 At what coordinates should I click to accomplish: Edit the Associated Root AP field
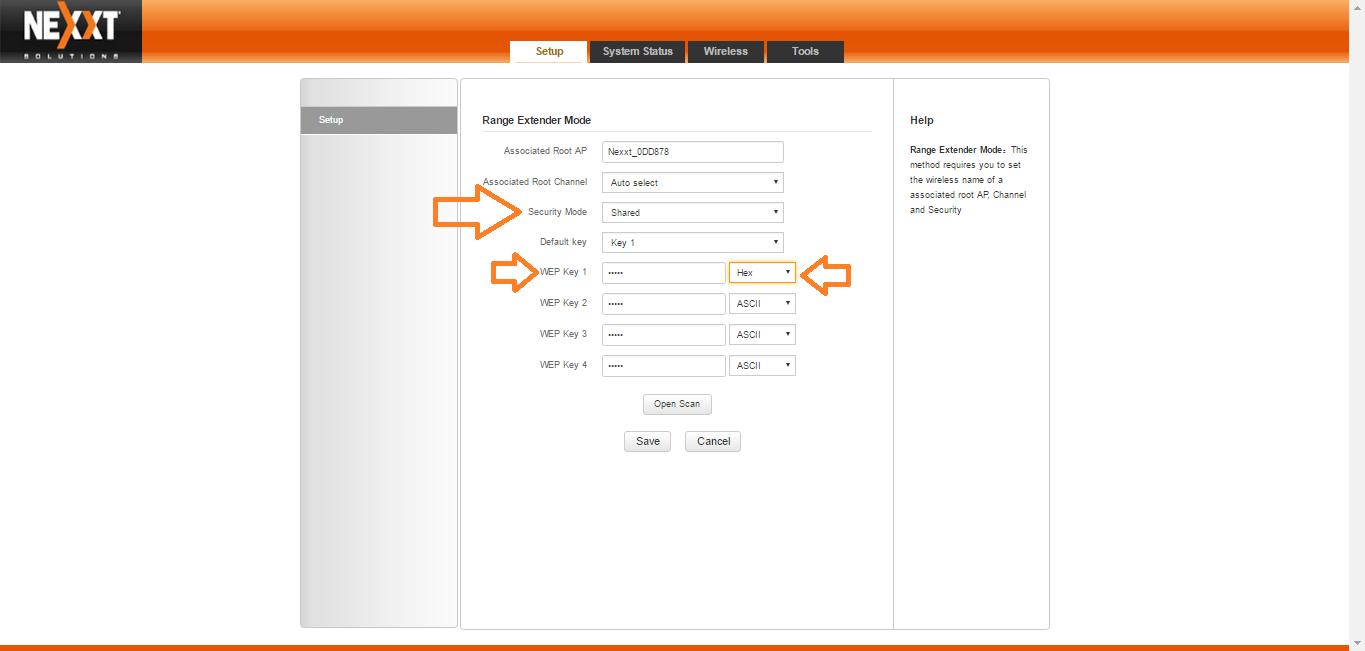[693, 152]
